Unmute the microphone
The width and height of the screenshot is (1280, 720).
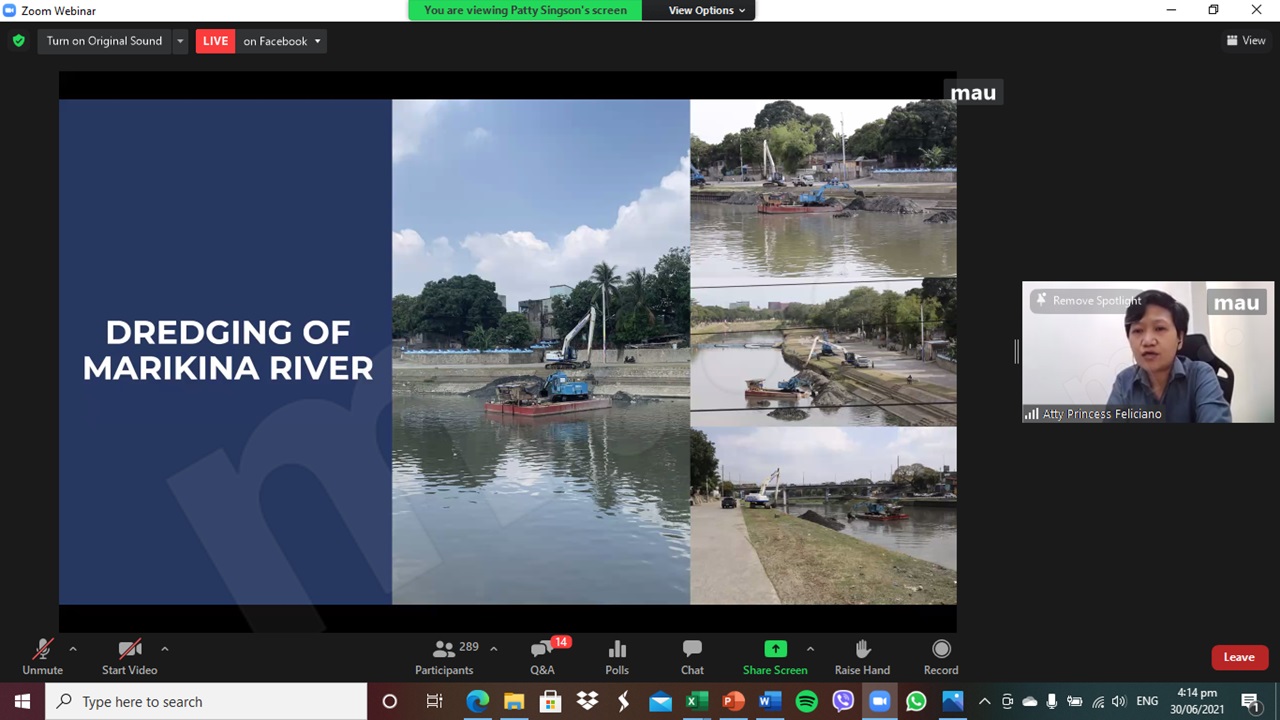(42, 657)
